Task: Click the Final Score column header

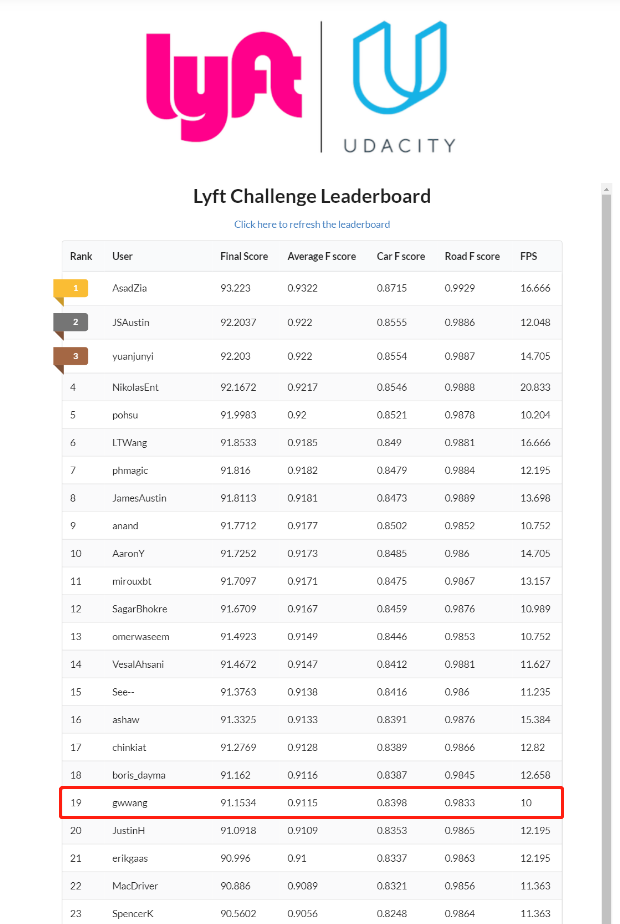Action: click(244, 256)
